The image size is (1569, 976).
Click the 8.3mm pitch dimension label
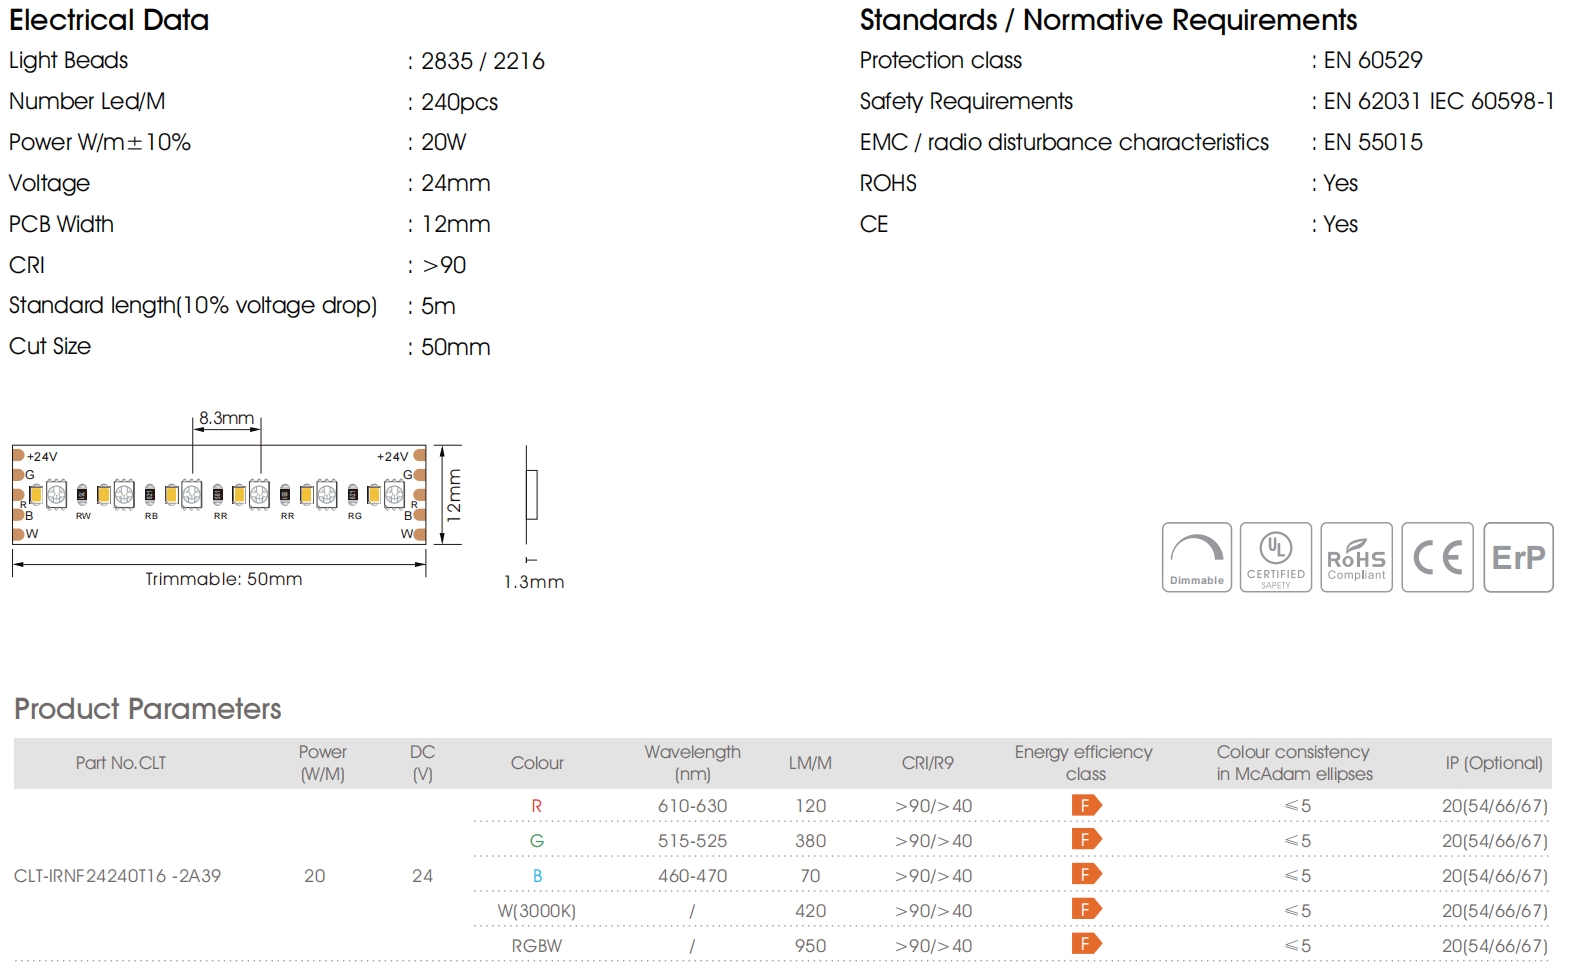click(x=226, y=418)
